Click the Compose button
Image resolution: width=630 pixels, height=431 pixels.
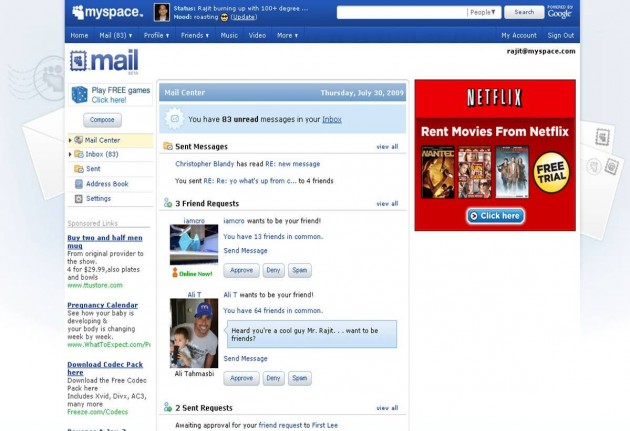tap(102, 120)
